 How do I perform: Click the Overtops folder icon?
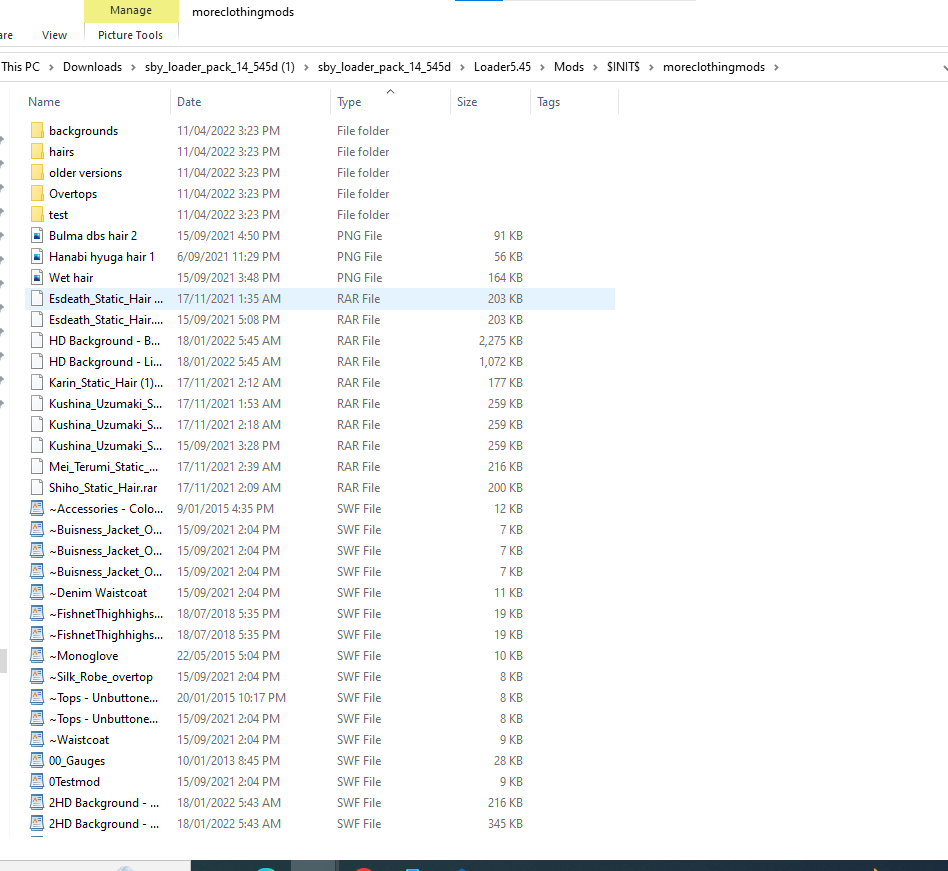37,194
